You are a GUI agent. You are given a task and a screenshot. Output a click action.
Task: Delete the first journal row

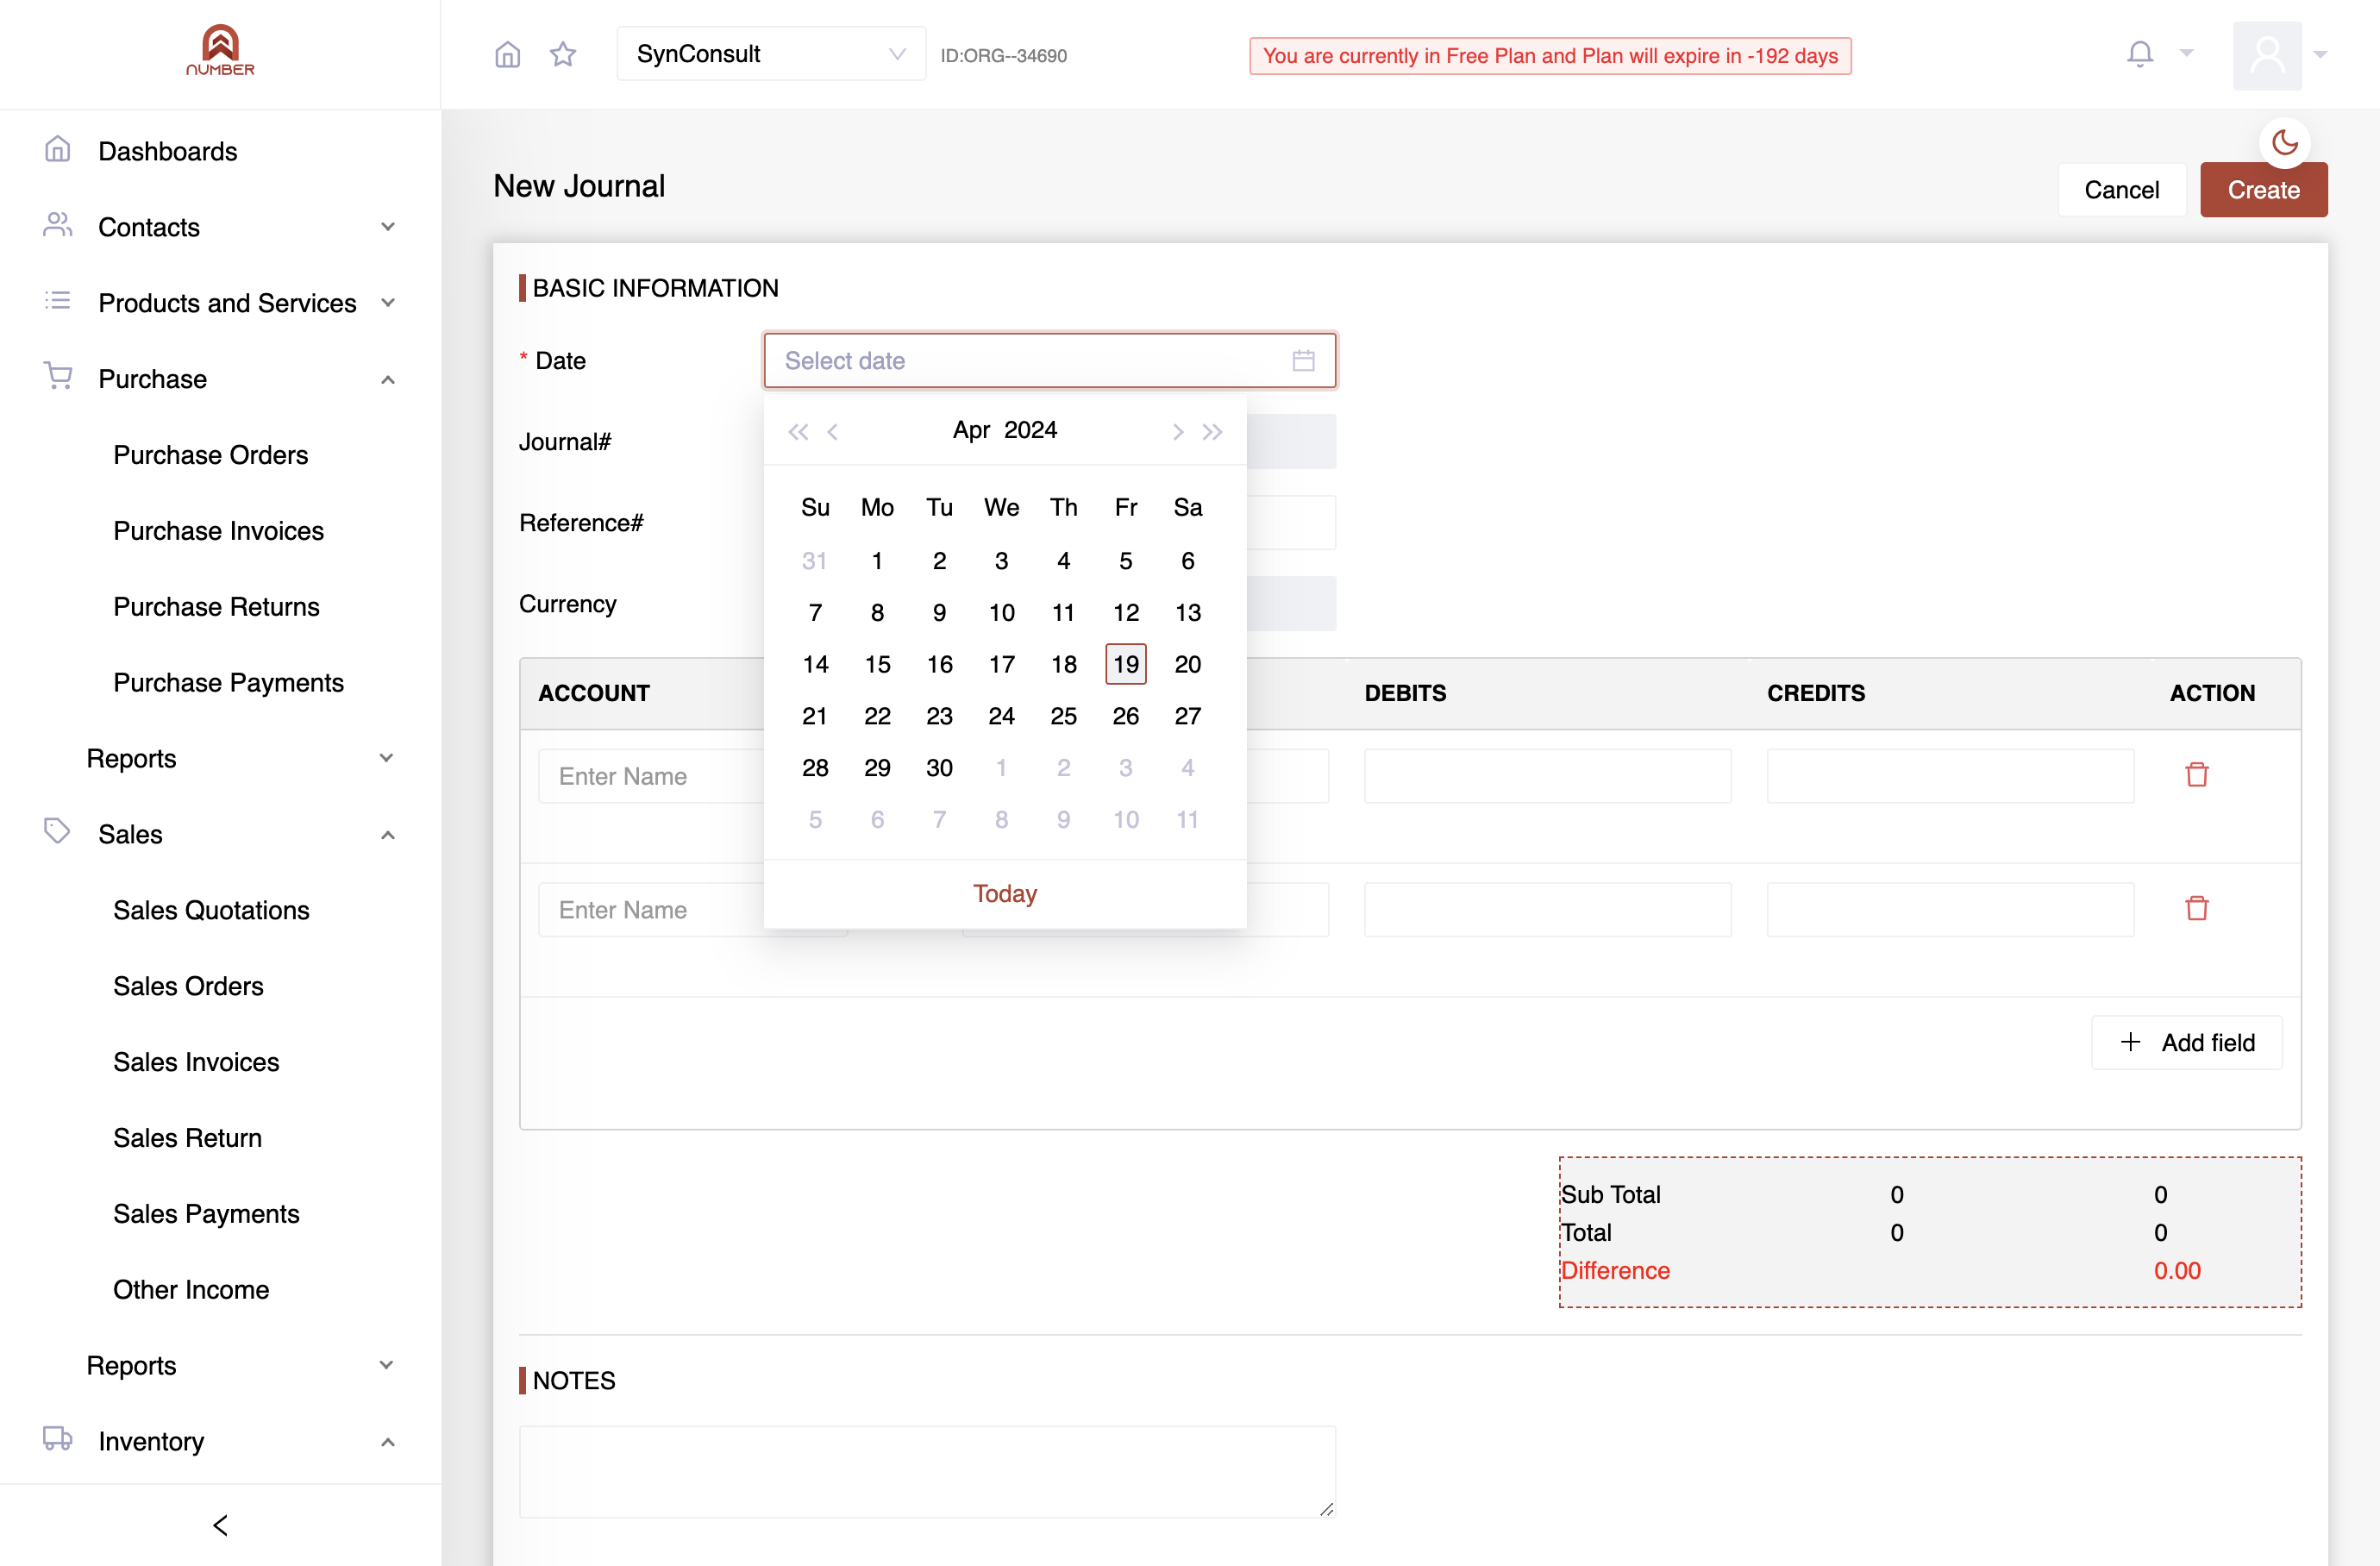click(2196, 775)
